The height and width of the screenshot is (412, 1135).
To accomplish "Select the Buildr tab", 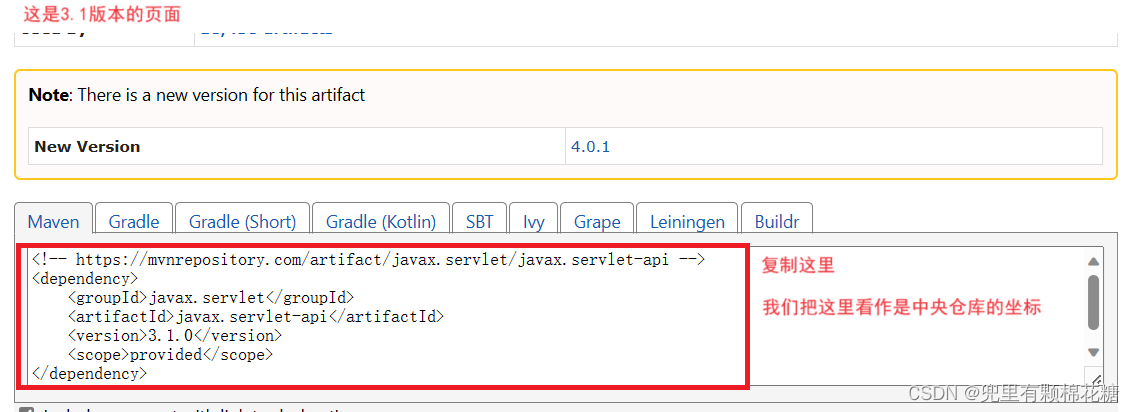I will (x=777, y=219).
